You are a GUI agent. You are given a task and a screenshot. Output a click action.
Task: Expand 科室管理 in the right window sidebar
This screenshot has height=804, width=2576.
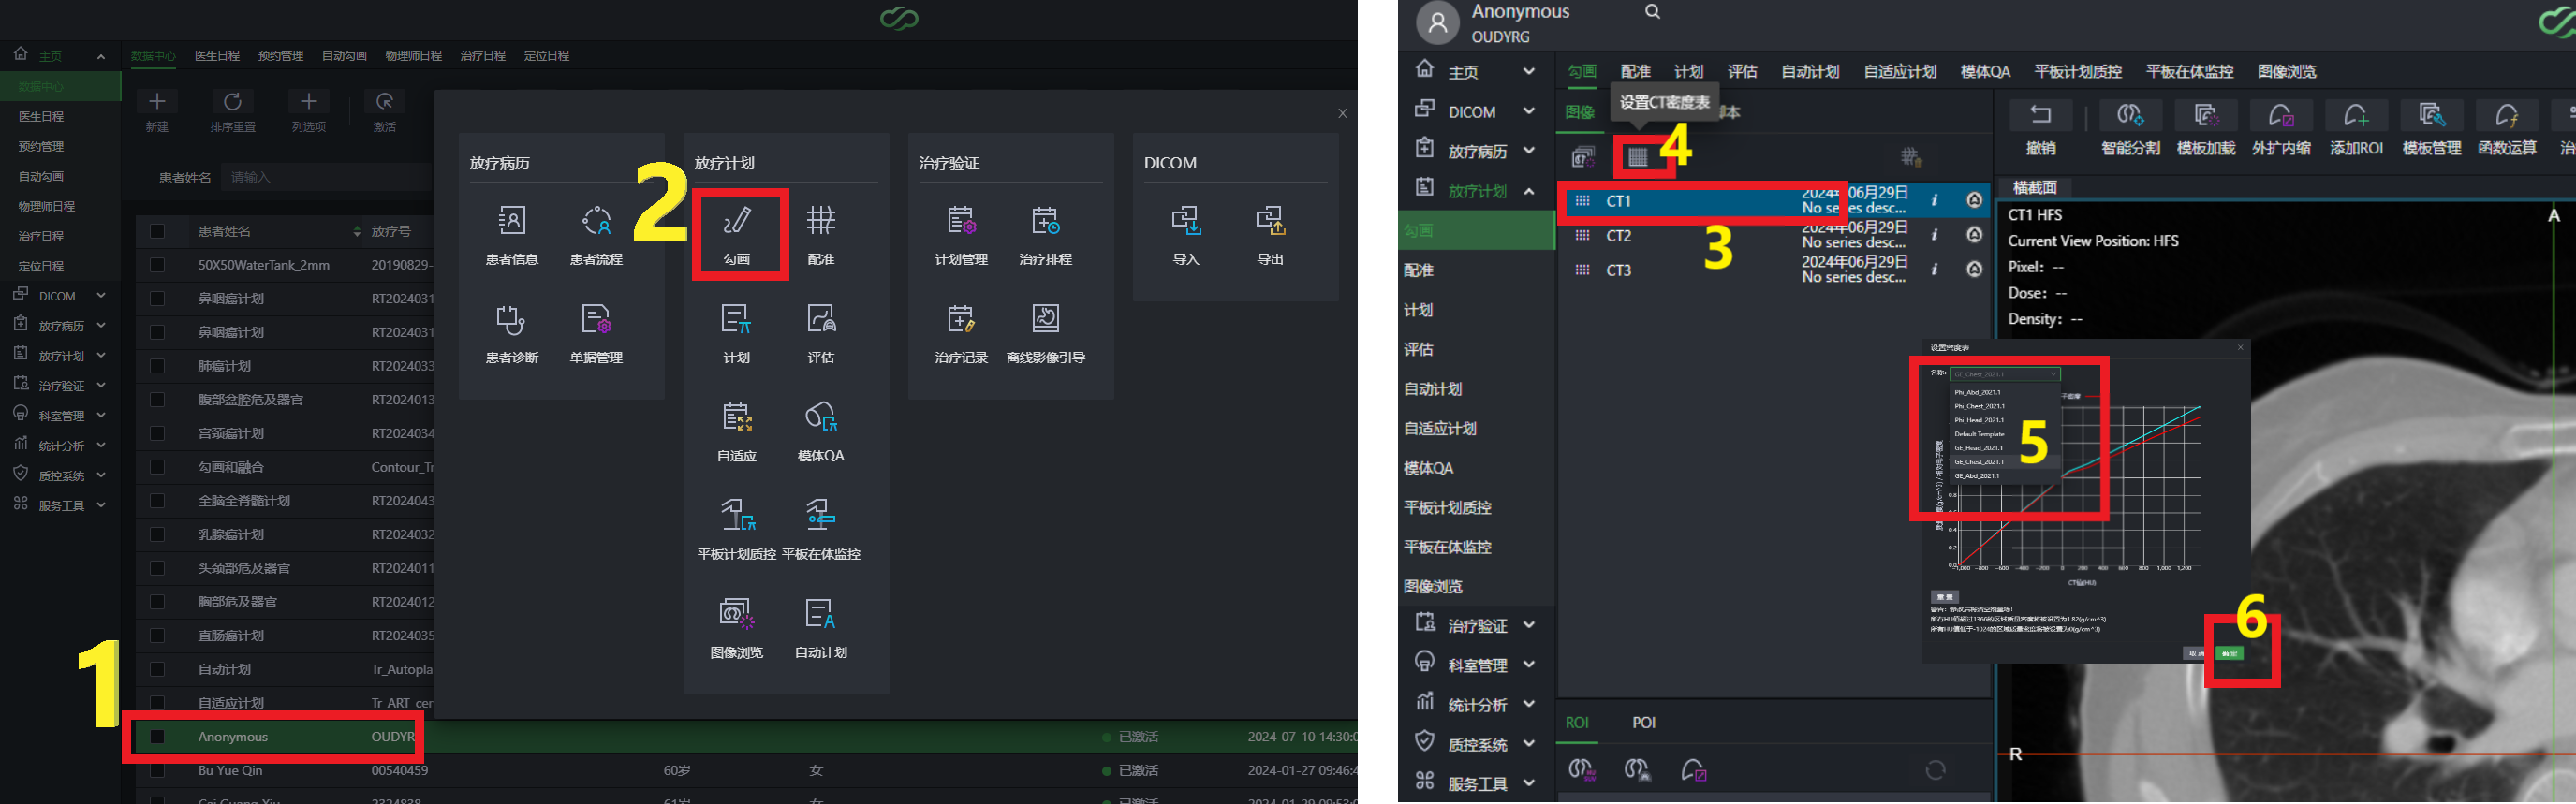[1528, 665]
